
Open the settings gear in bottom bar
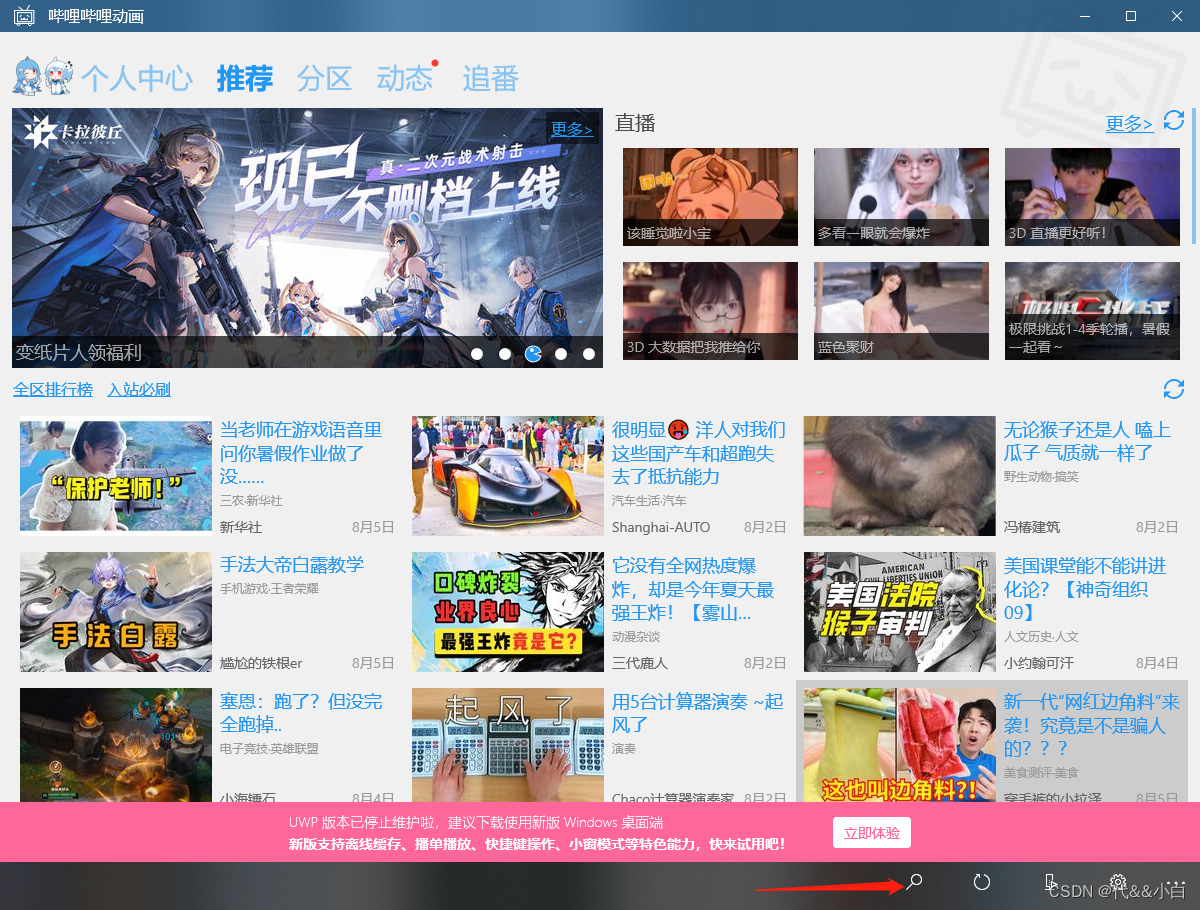(x=1118, y=883)
